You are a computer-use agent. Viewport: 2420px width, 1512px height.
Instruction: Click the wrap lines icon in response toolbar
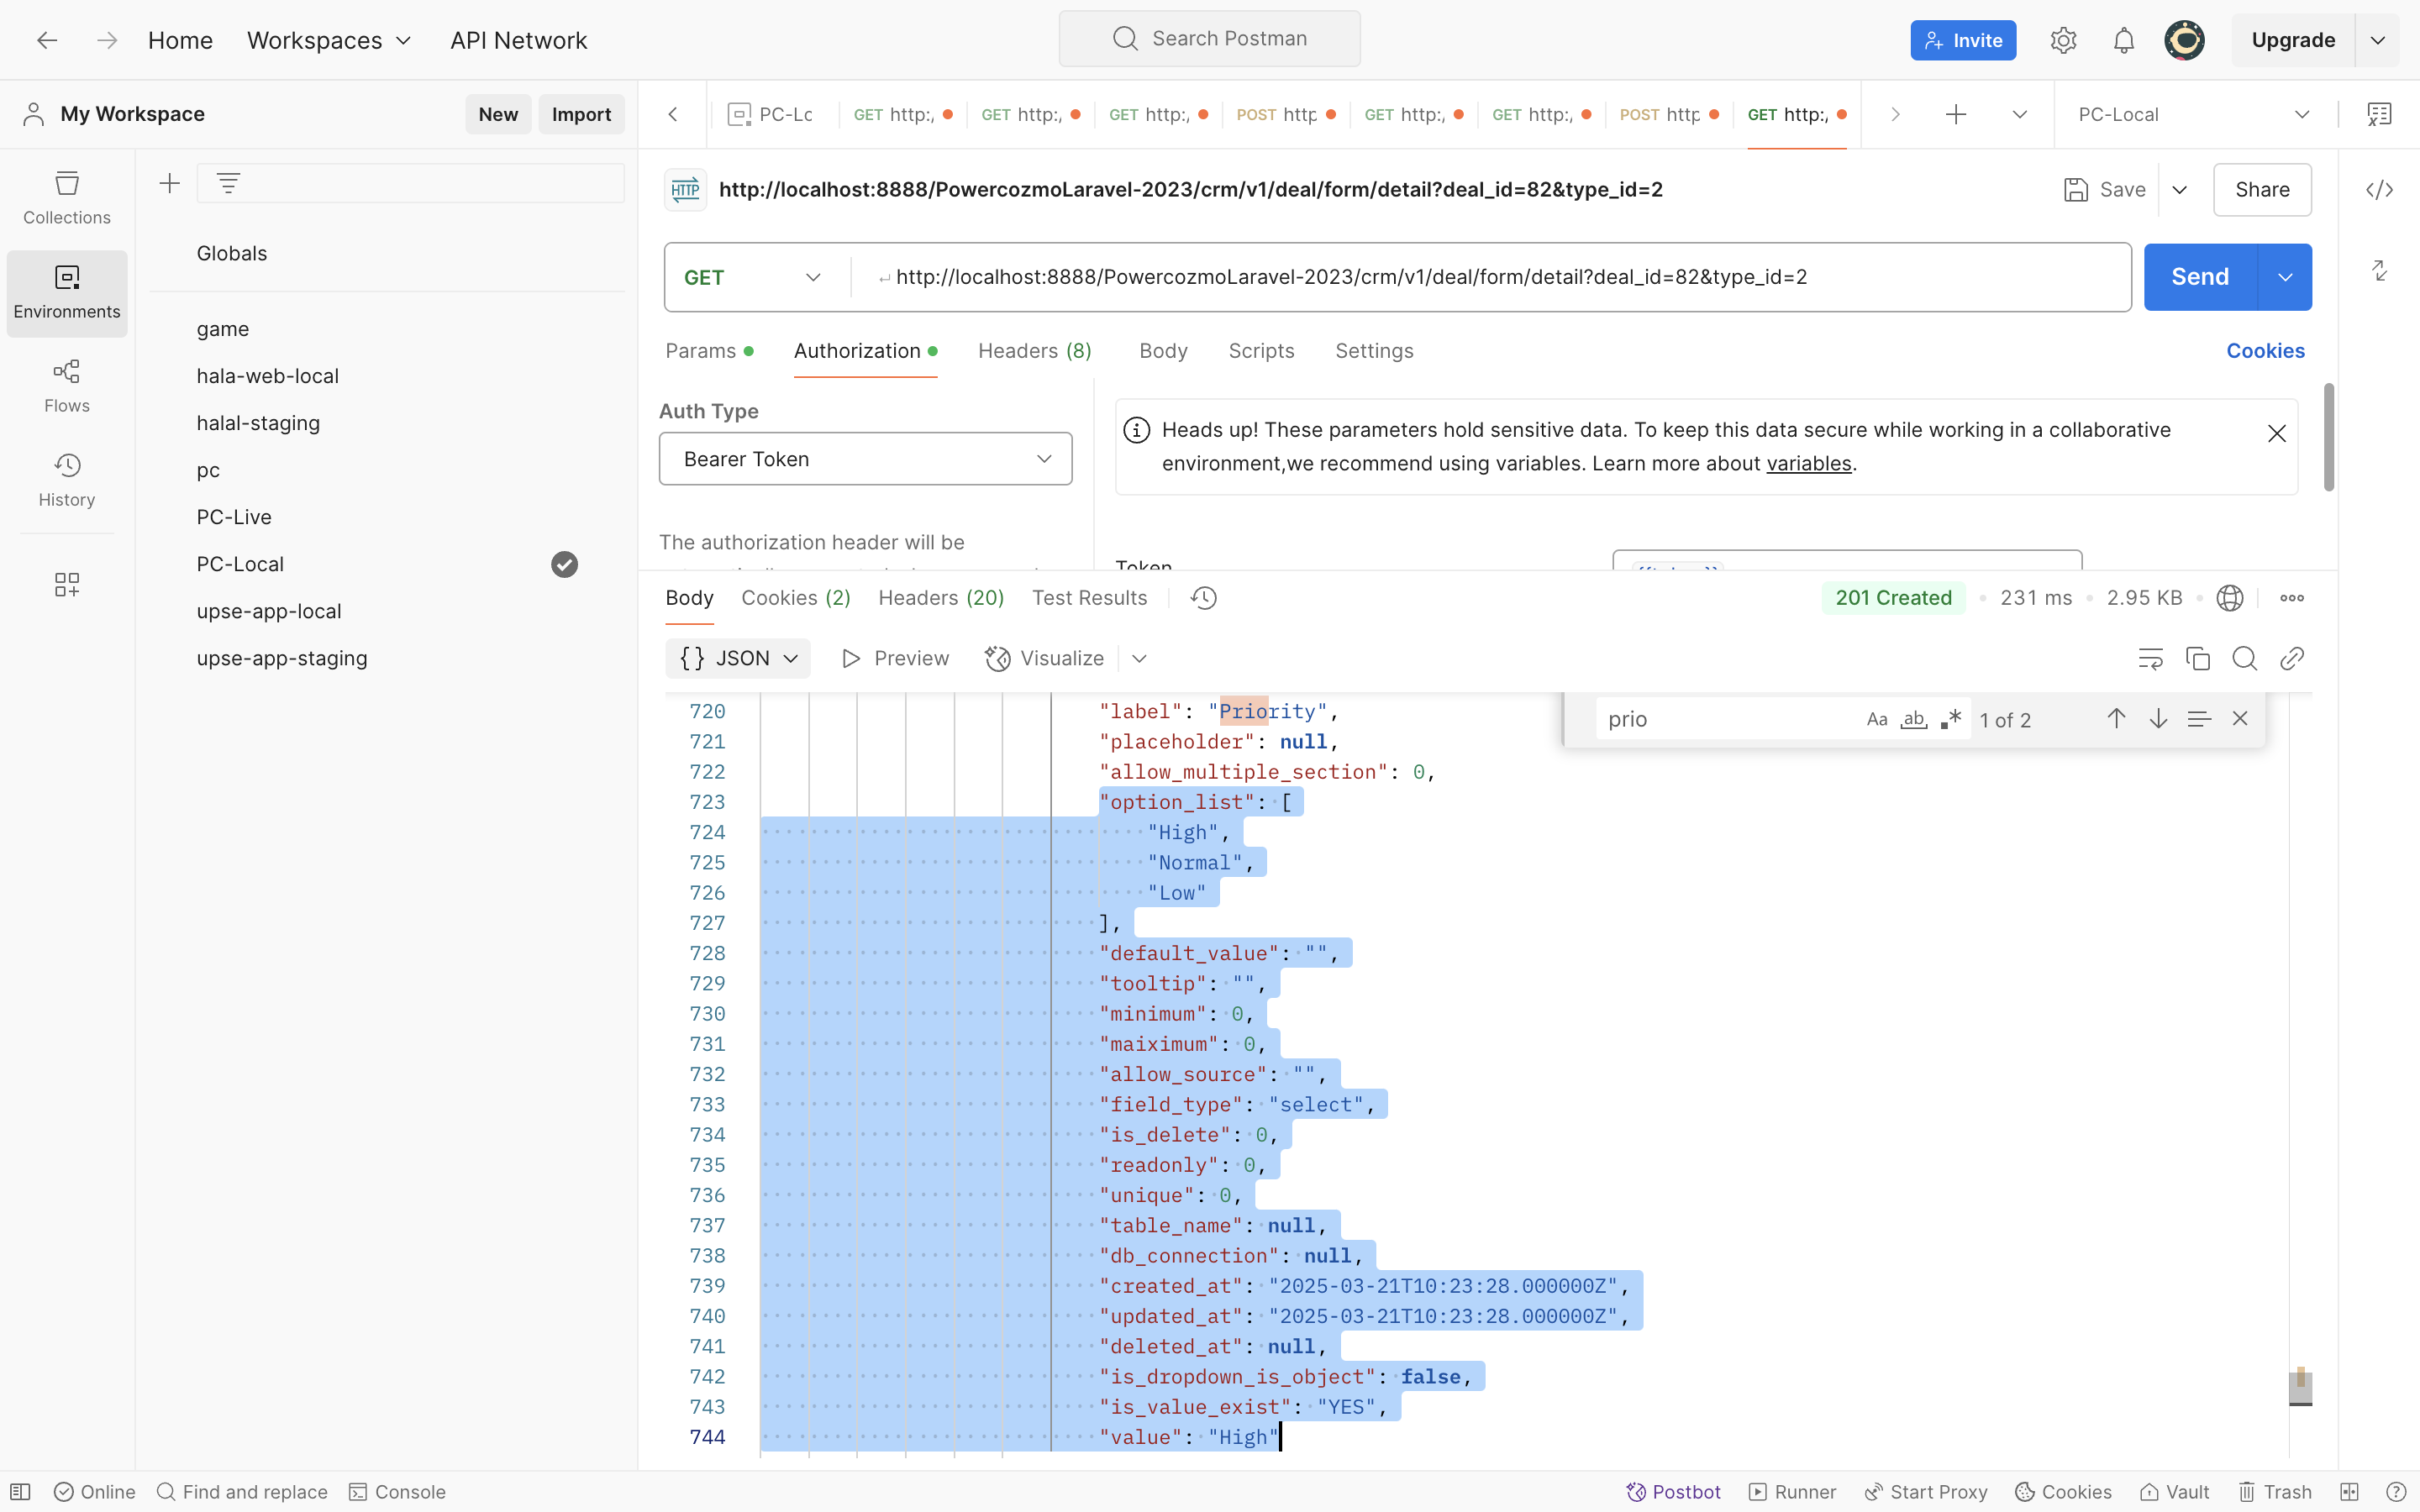(2150, 658)
